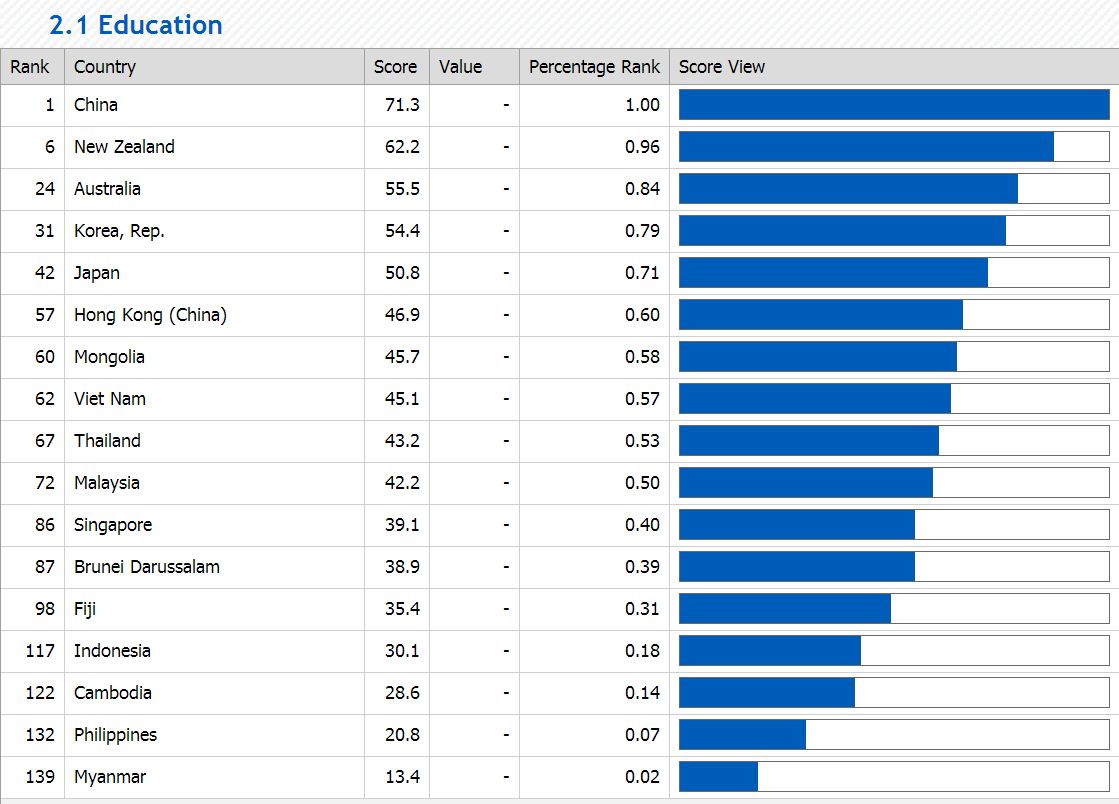The image size is (1119, 804).
Task: Click rank number 98 for Fiji
Action: (45, 608)
